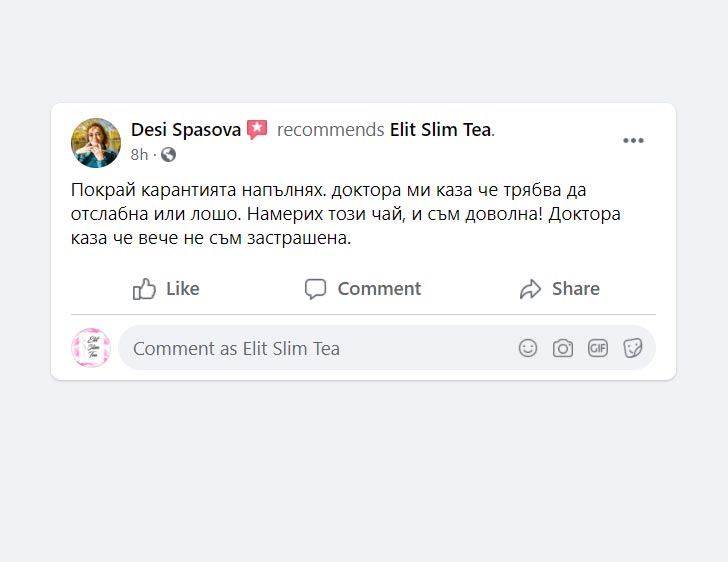Click the Elit Slim Tea commenter avatar
The image size is (728, 562).
click(91, 348)
